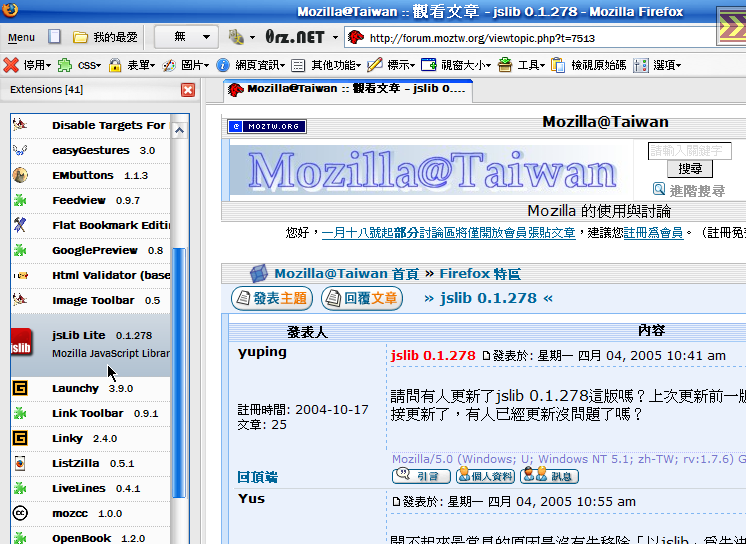
Task: Click the red X disable icon
Action: (11, 65)
